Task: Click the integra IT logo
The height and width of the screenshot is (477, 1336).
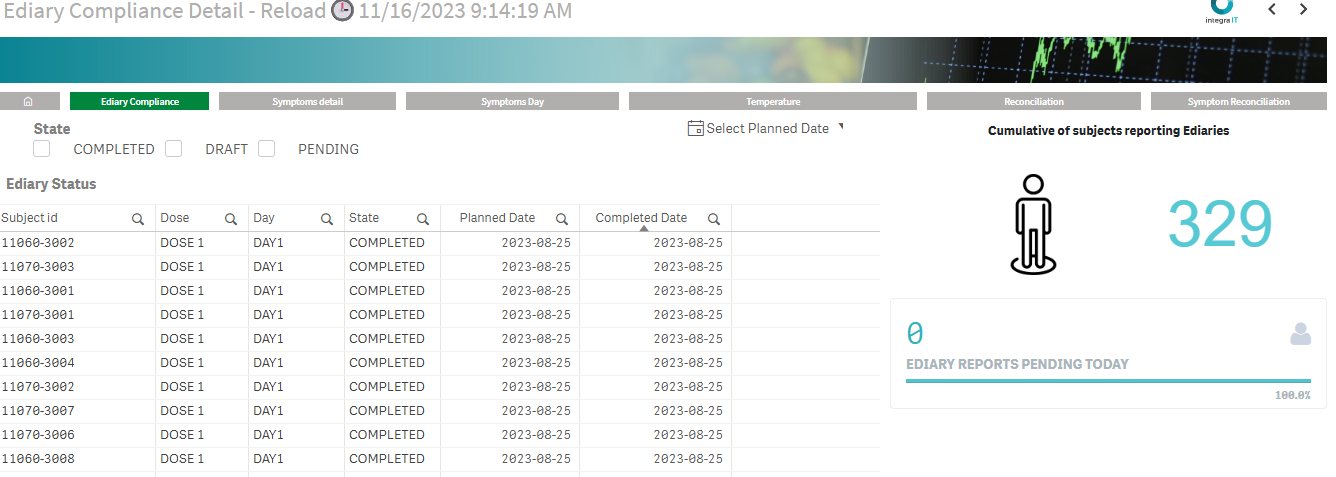Action: tap(1222, 10)
